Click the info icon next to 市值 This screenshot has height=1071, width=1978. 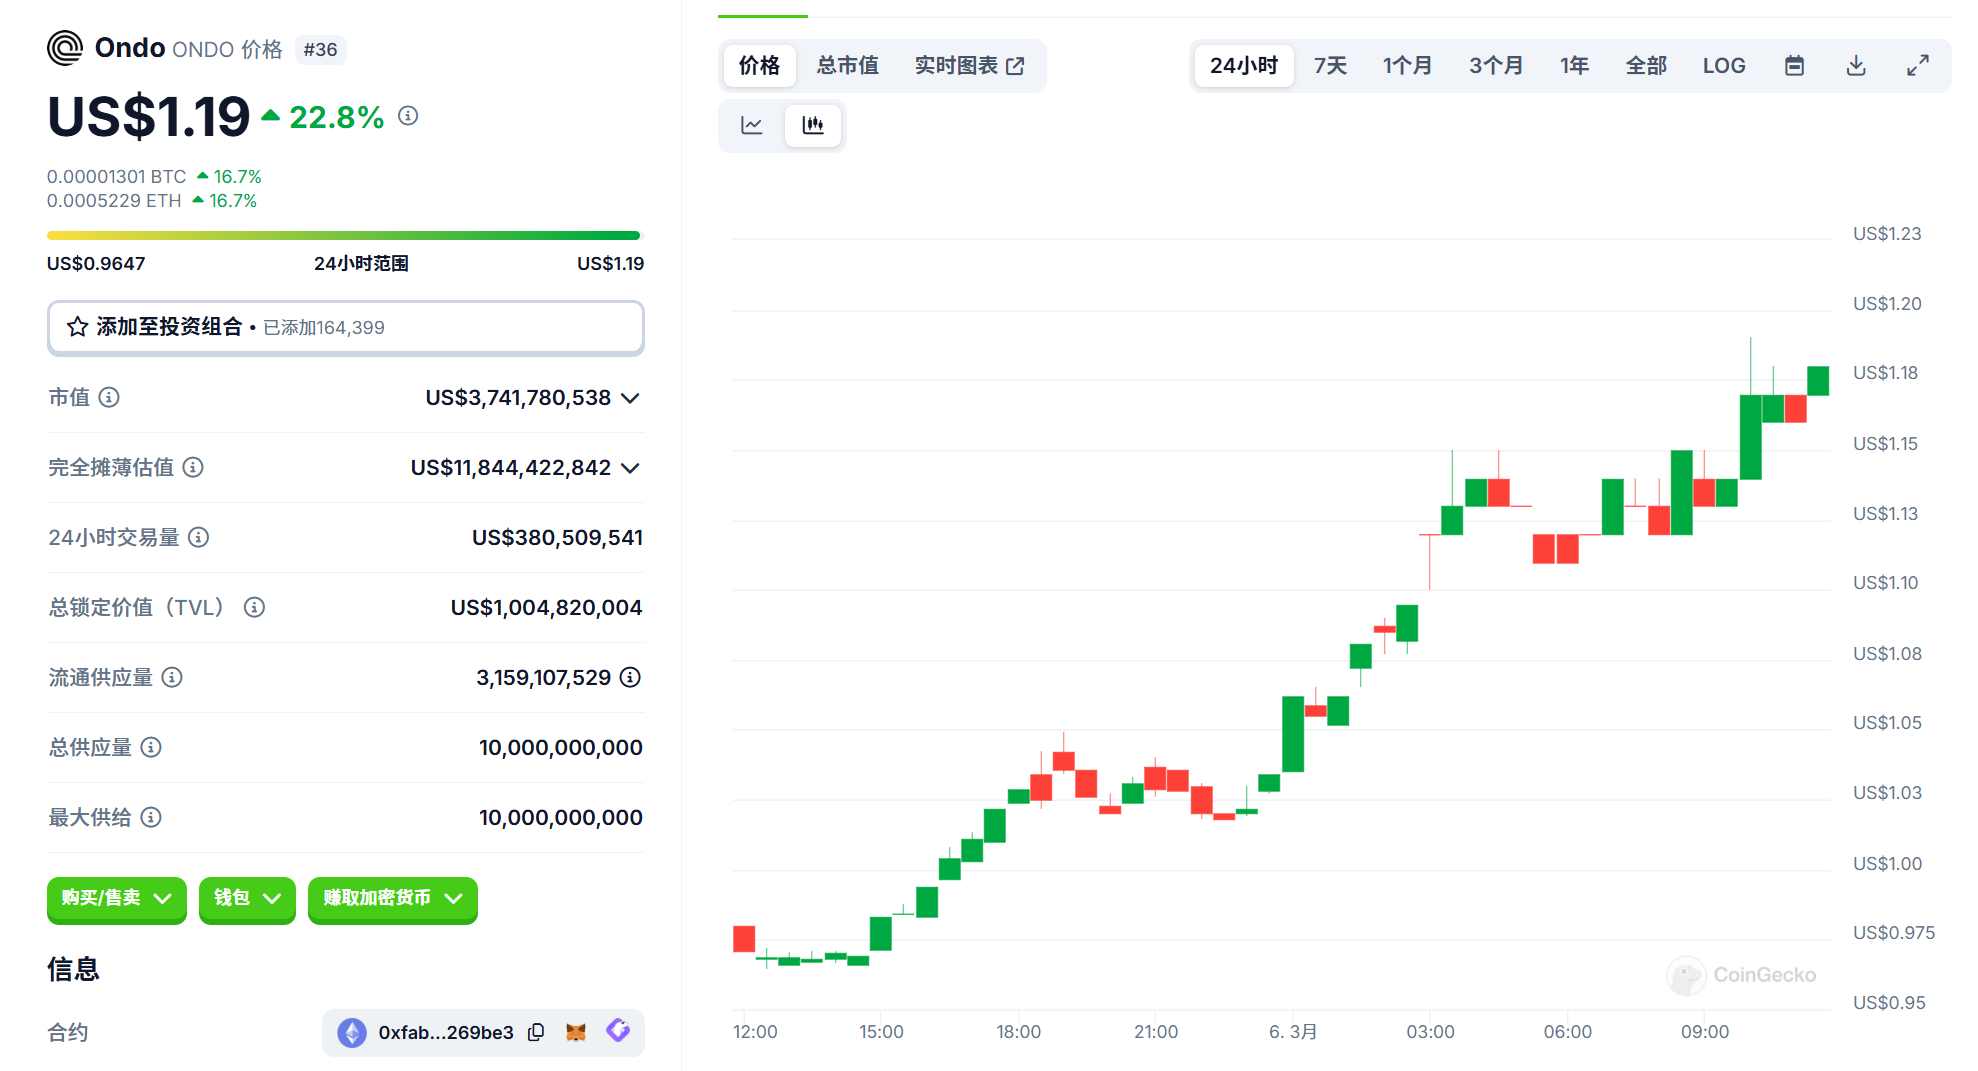(109, 398)
